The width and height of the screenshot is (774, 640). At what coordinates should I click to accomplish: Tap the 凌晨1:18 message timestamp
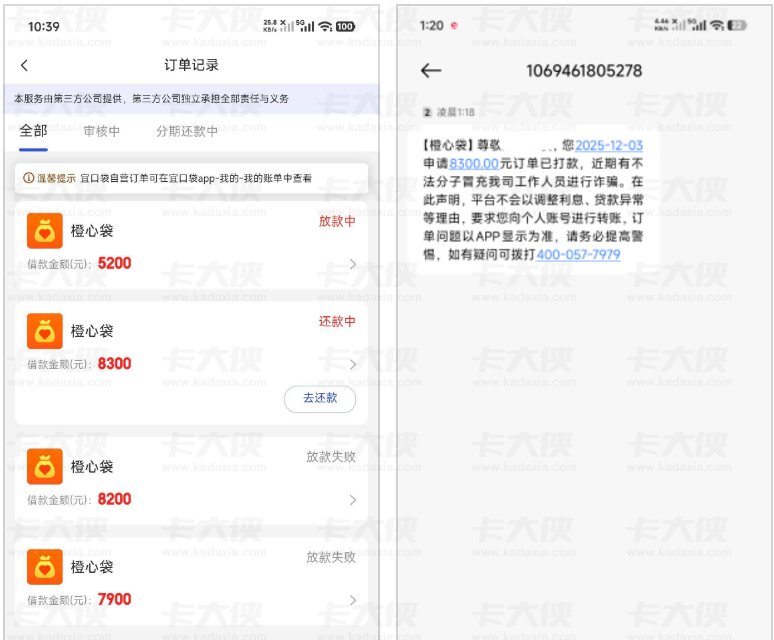click(455, 113)
